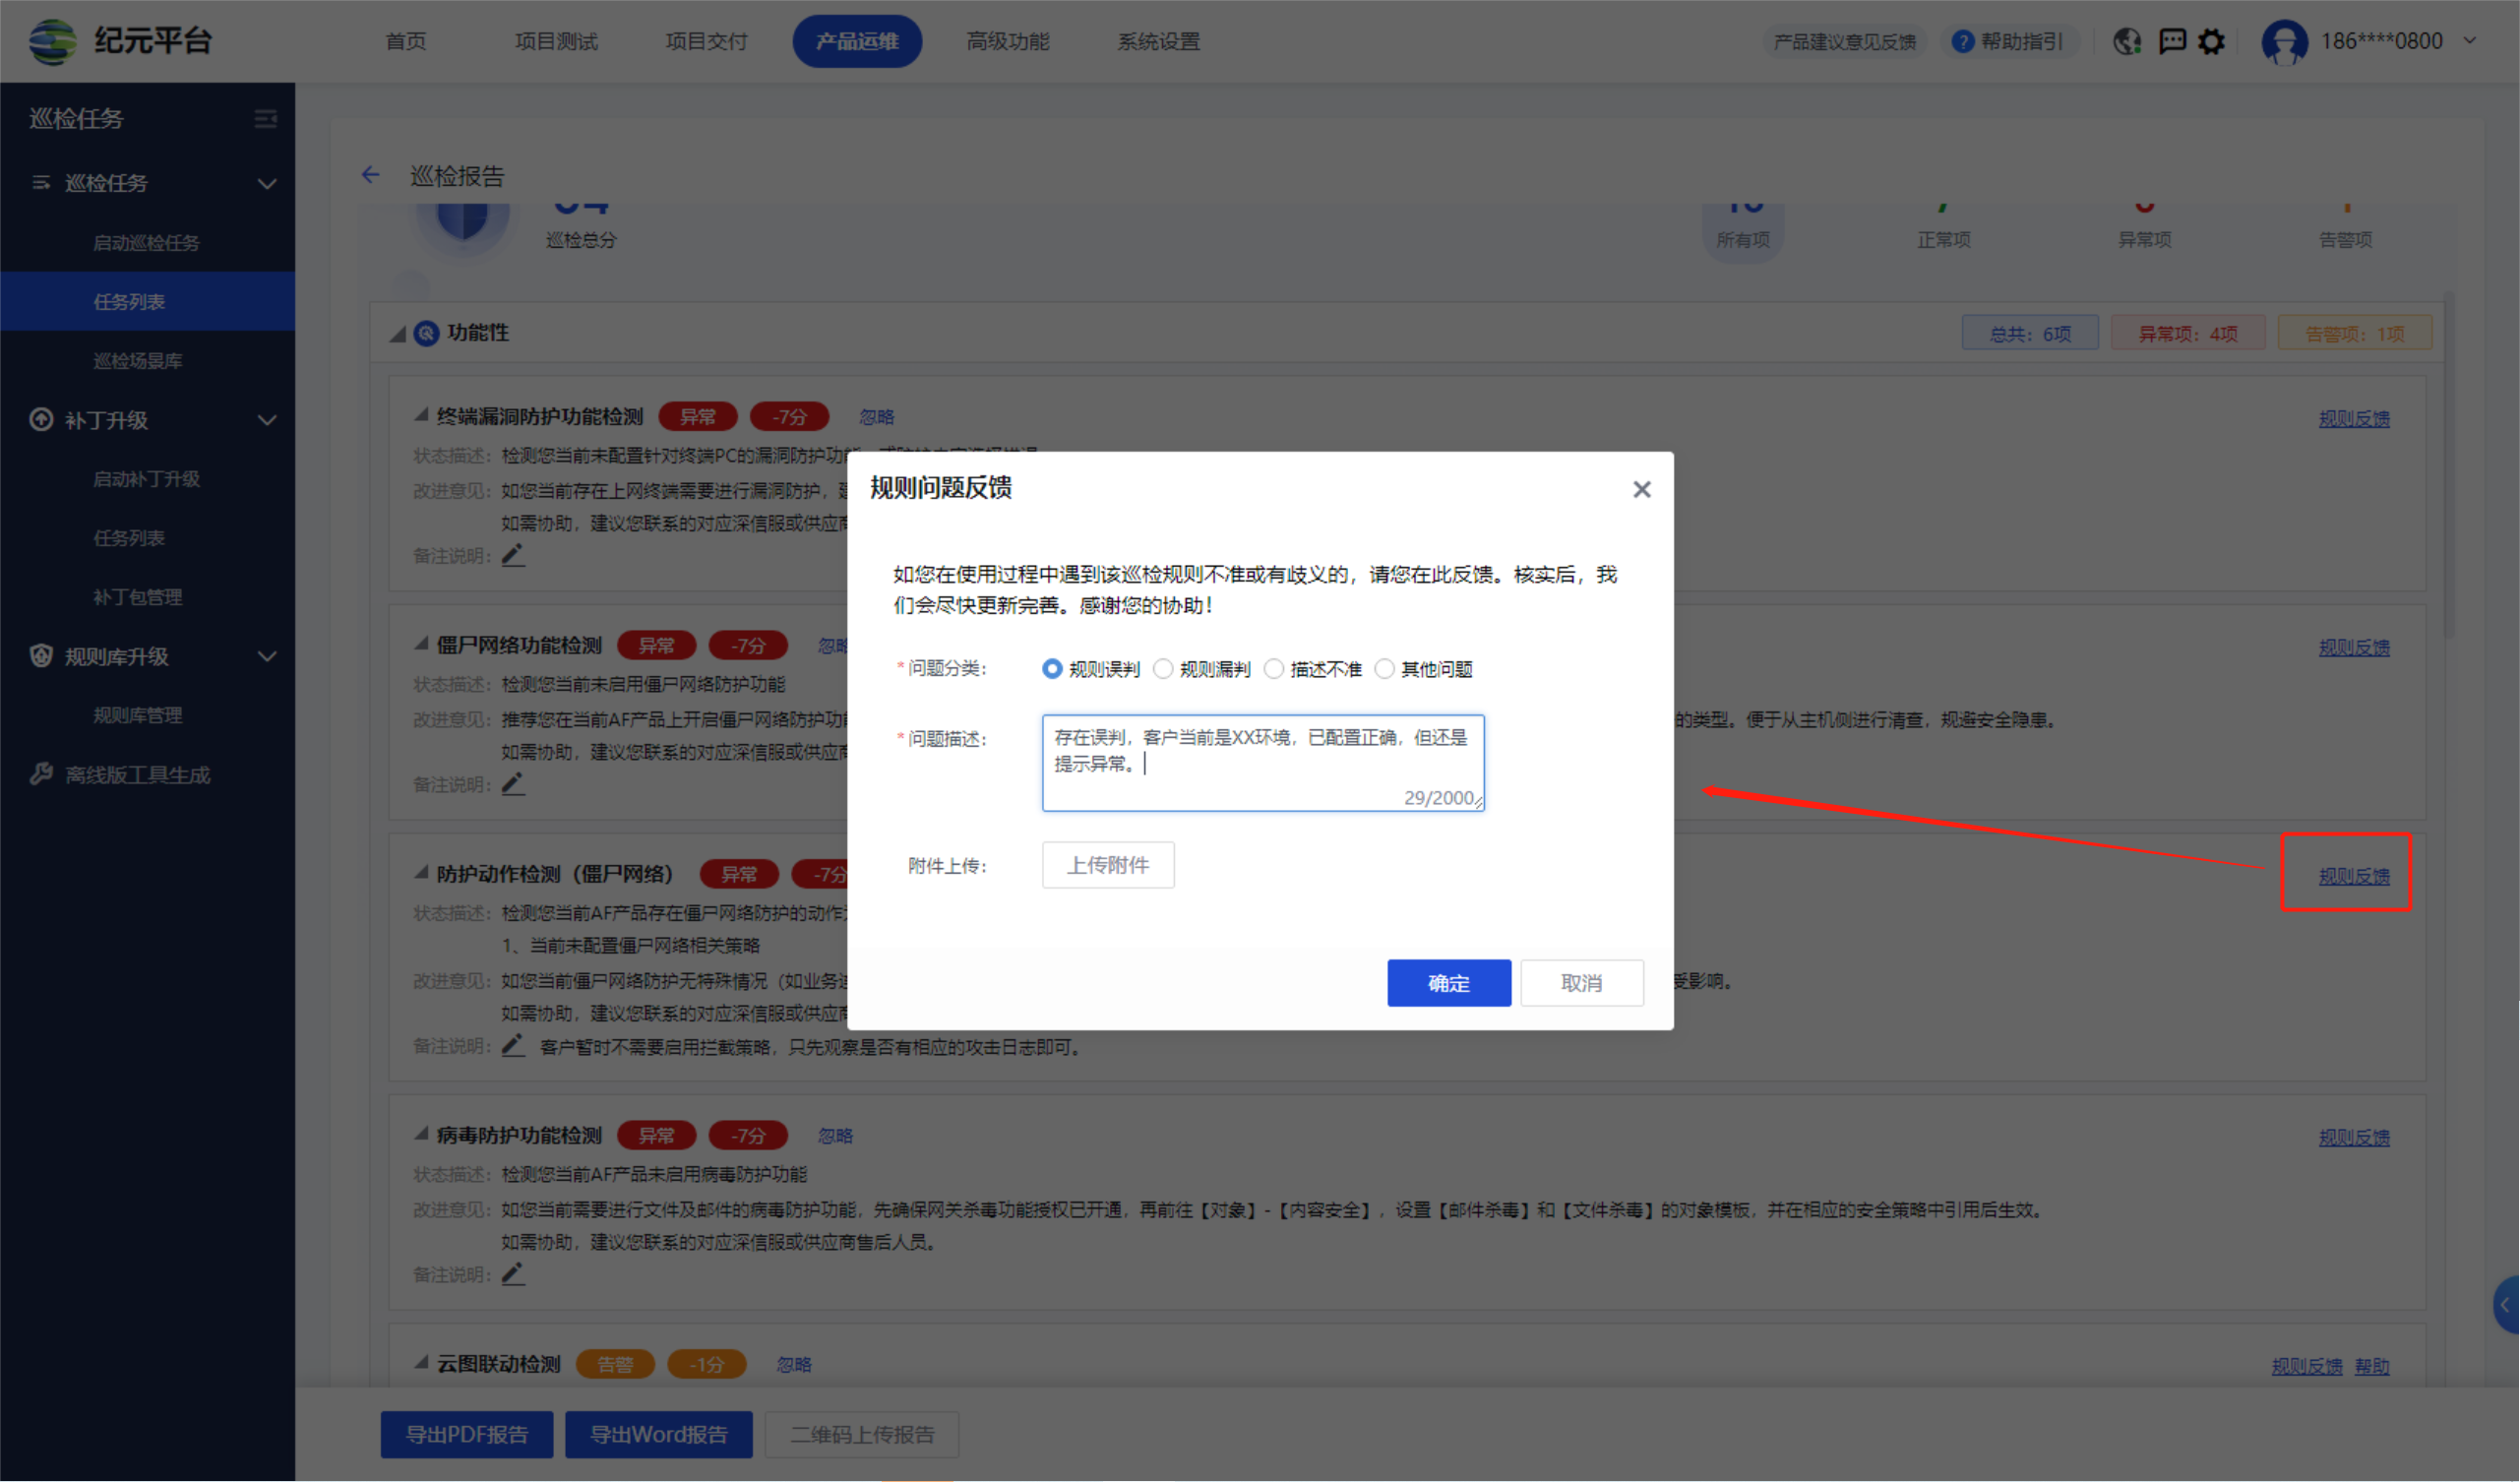Viewport: 2520px width, 1482px height.
Task: Click the 确定 button in dialog
Action: (x=1448, y=983)
